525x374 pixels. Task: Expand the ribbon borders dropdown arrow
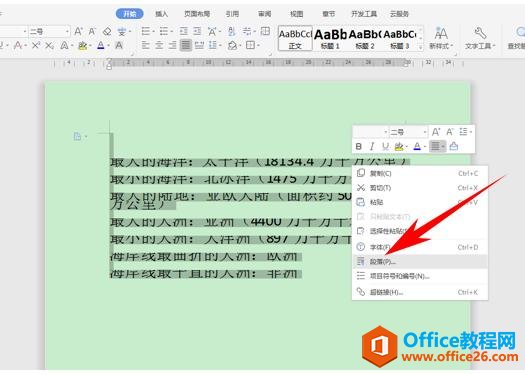pyautogui.click(x=258, y=45)
